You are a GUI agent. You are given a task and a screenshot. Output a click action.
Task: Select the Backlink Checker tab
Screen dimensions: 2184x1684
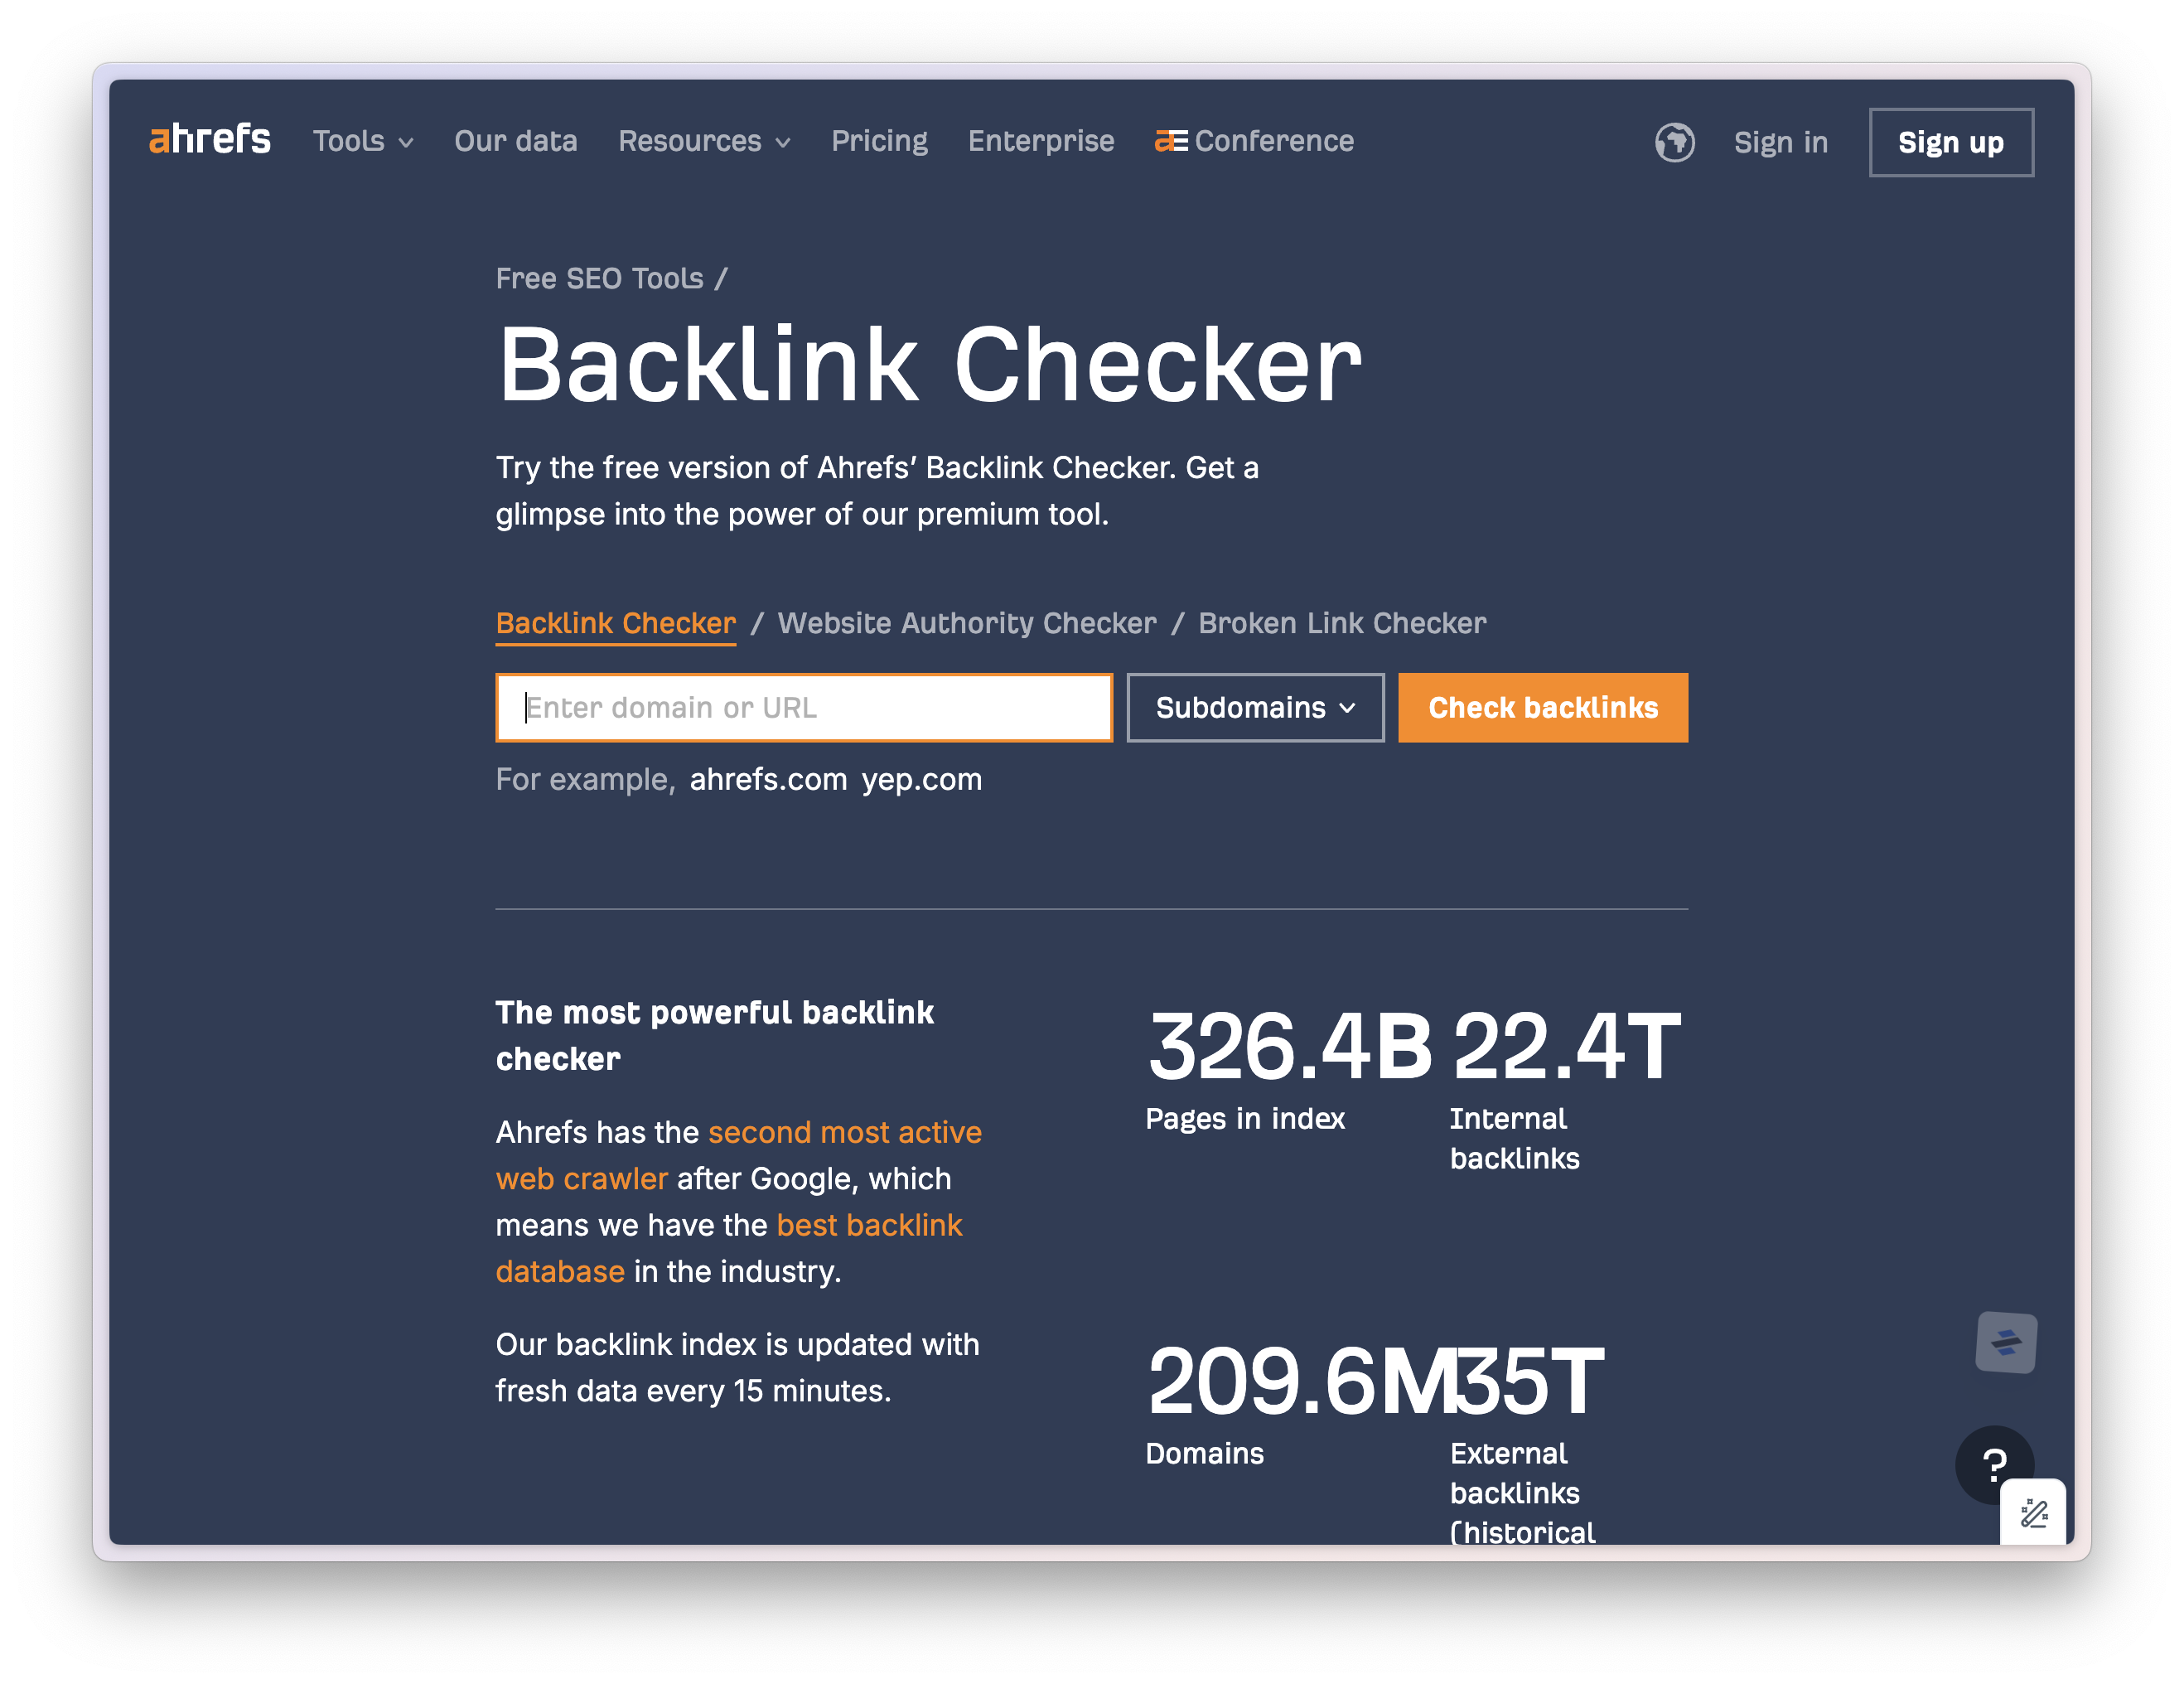[615, 623]
